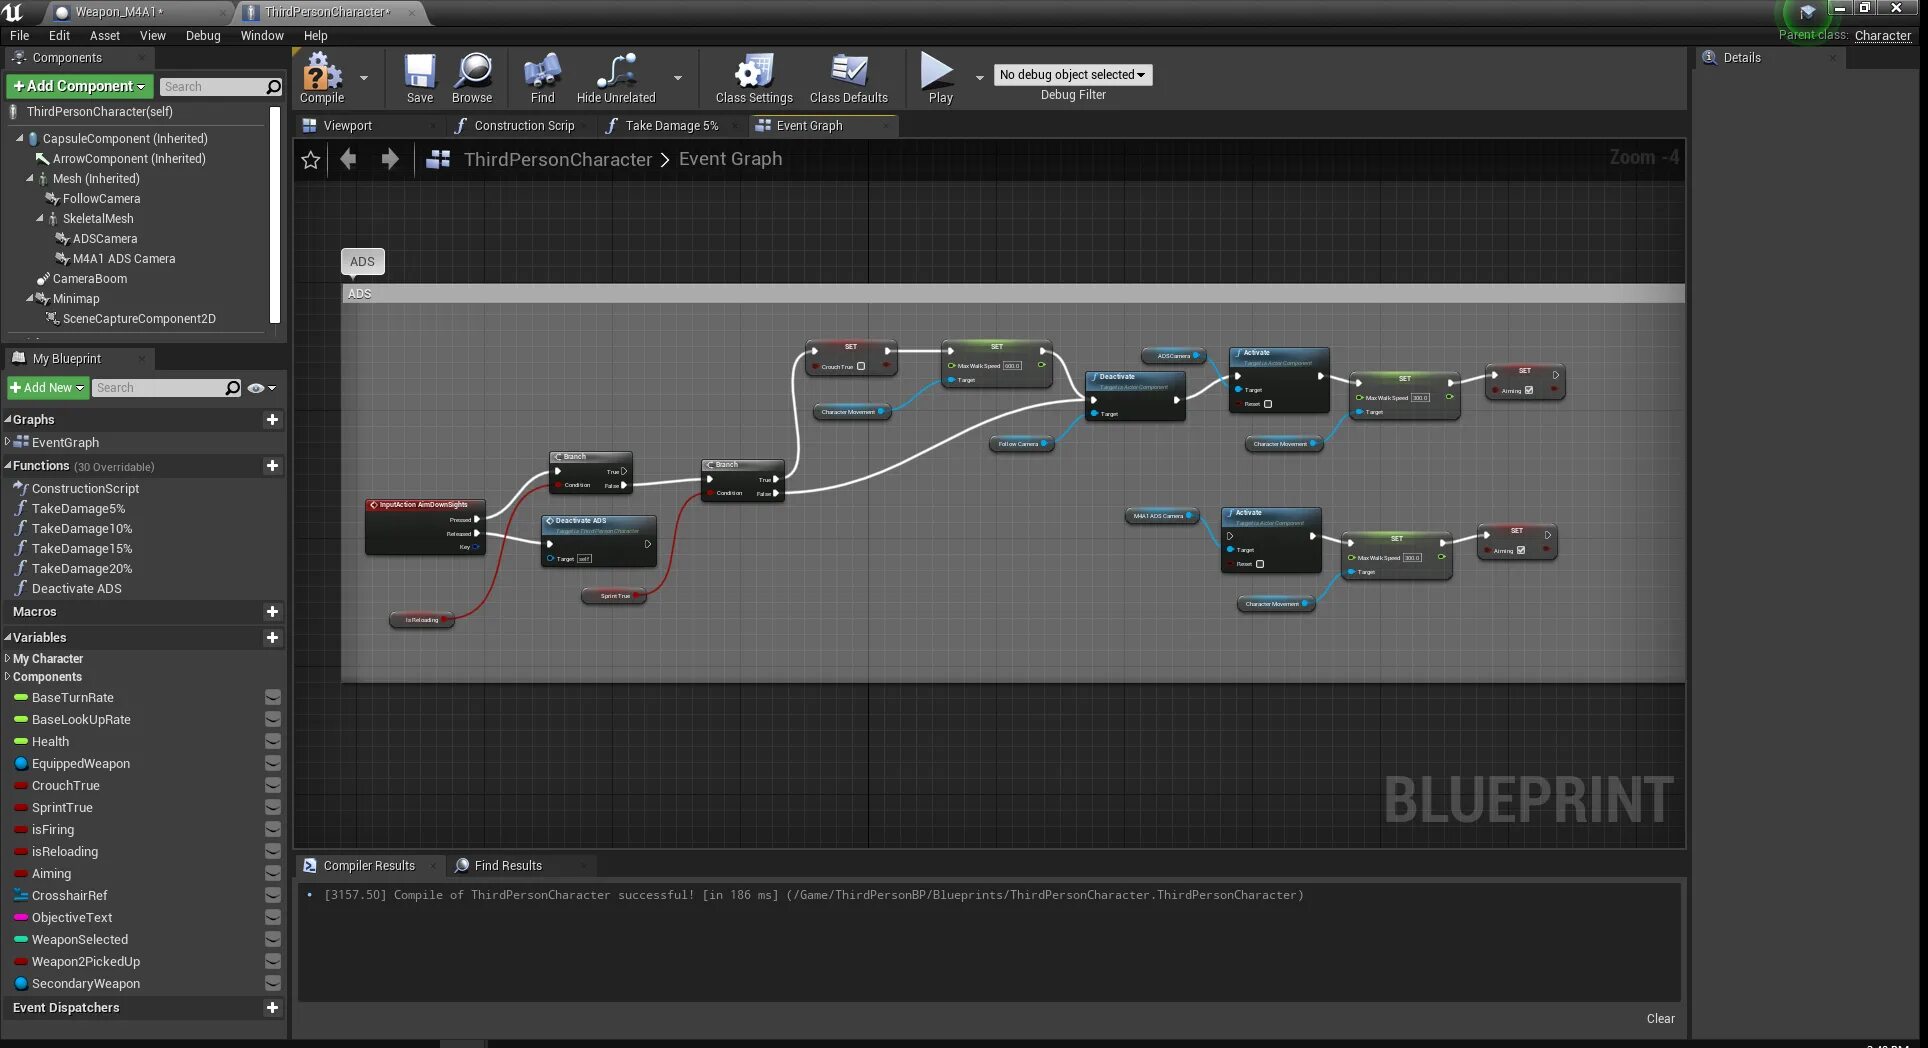Click the ADS comment bubble above the graph
Screen dimensions: 1928x1048
tap(362, 262)
